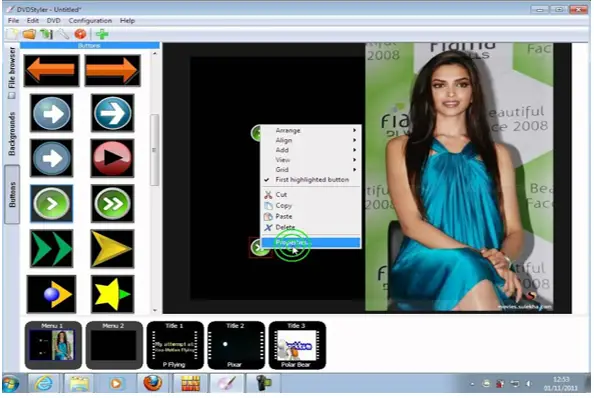
Task: Select the orange right arrow button graphic
Action: pyautogui.click(x=113, y=70)
